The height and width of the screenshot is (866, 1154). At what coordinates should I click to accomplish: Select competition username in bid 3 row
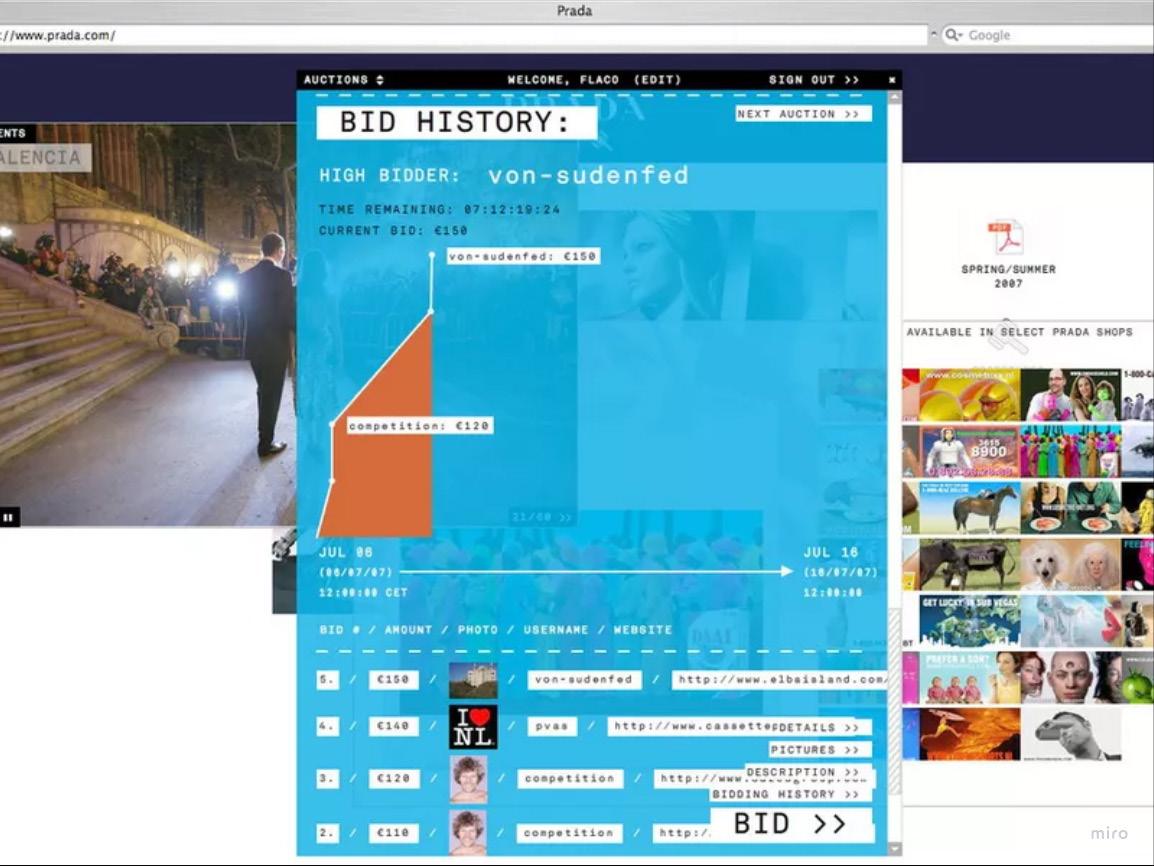(570, 778)
